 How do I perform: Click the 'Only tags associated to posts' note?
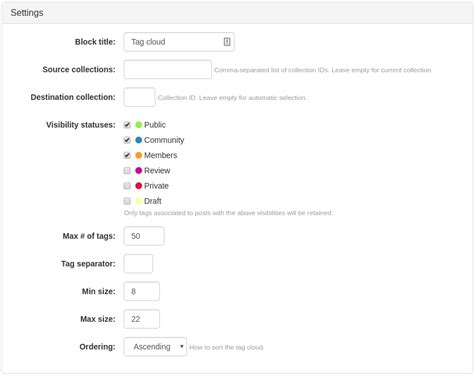coord(228,213)
